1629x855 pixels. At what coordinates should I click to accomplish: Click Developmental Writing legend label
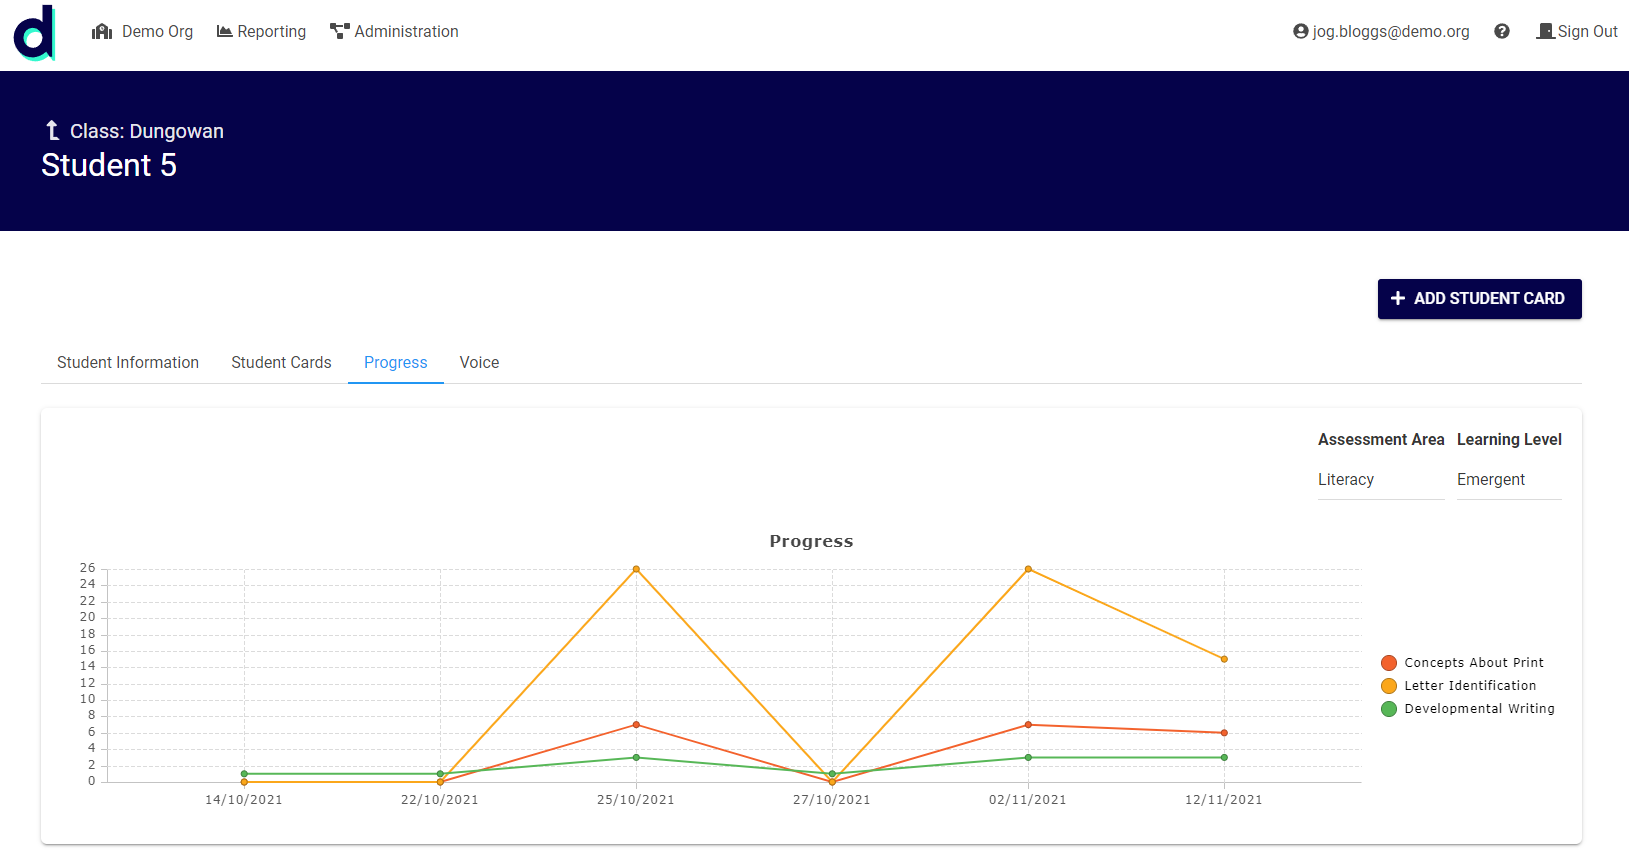[x=1480, y=709]
